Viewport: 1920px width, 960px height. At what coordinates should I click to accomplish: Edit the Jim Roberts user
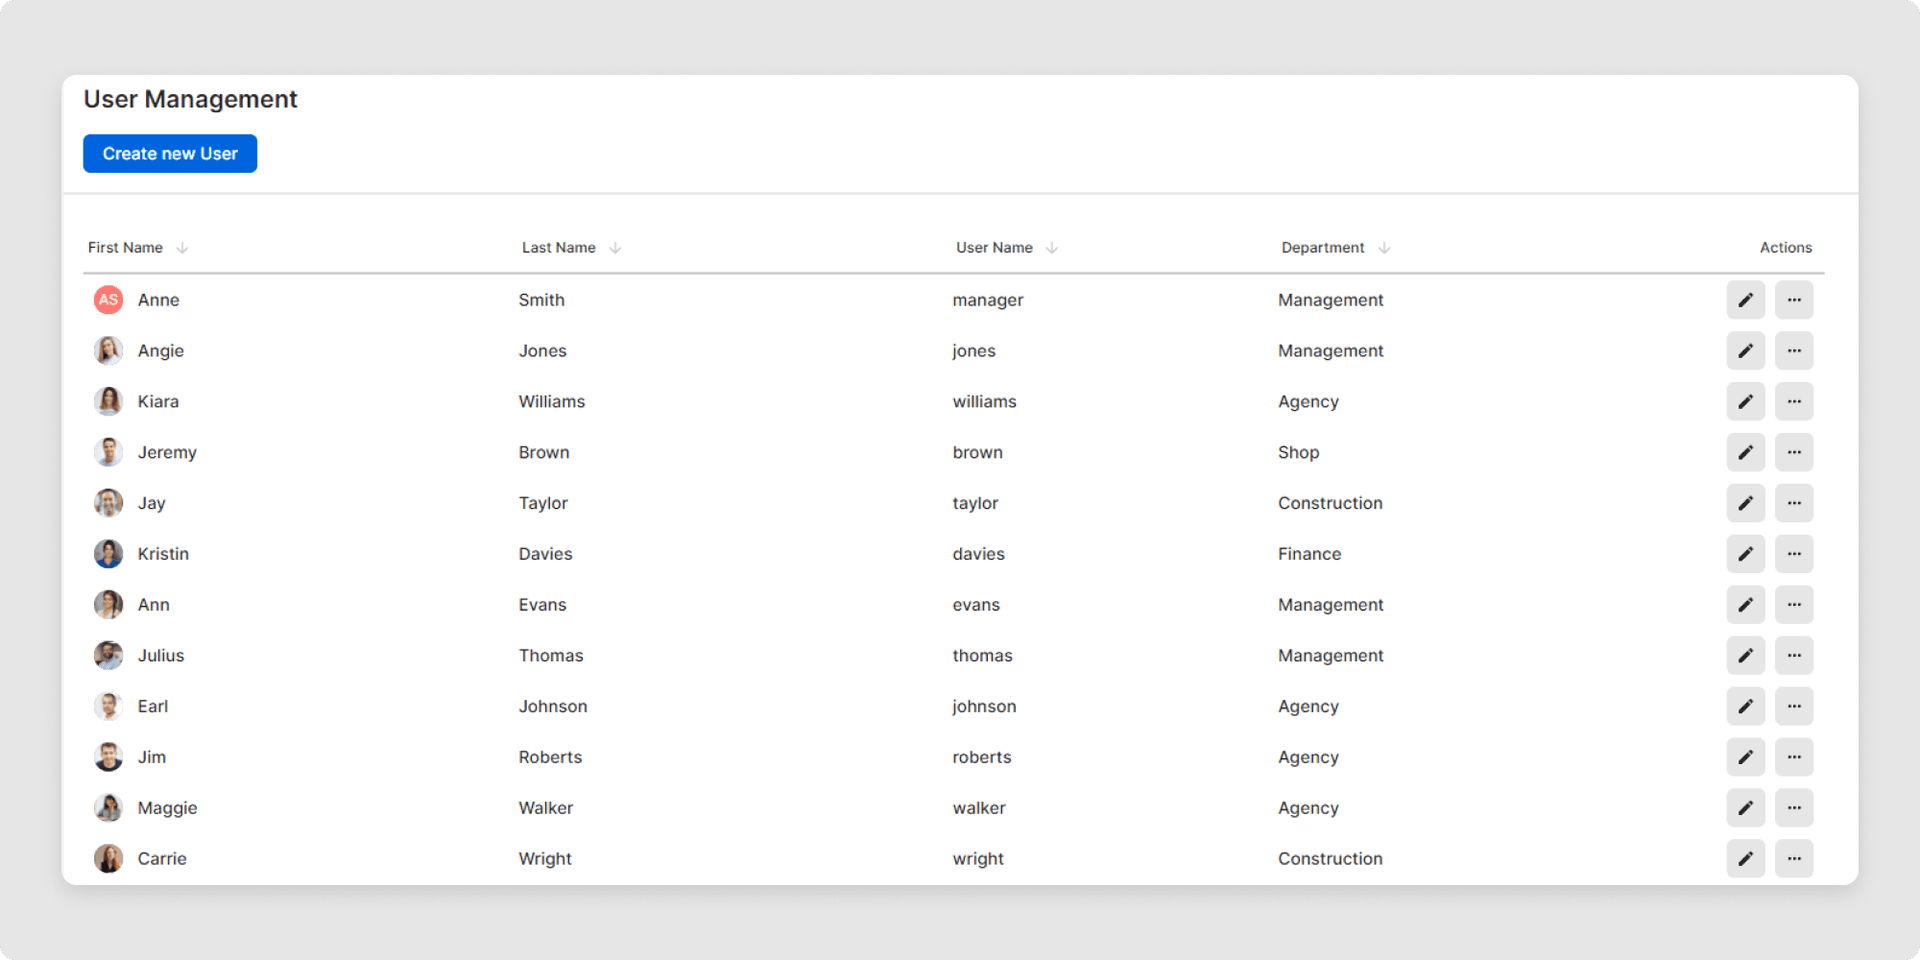click(1745, 757)
